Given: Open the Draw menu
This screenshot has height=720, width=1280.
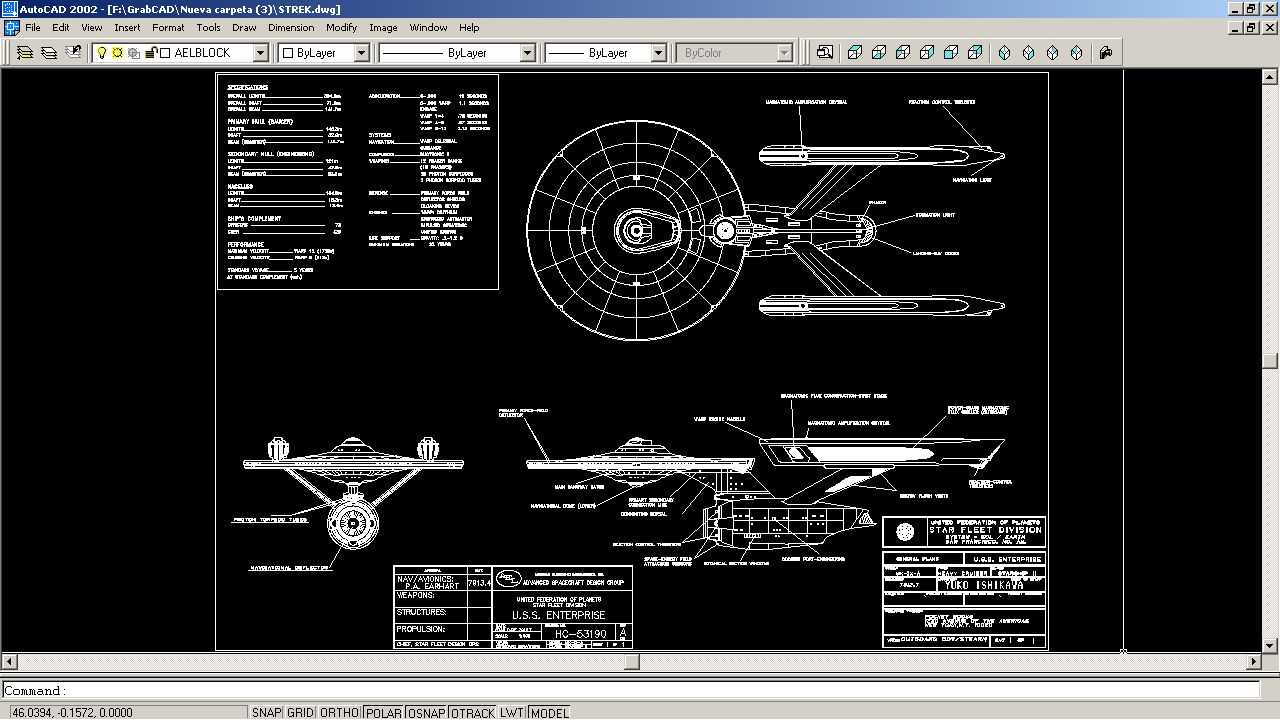Looking at the screenshot, I should click(244, 28).
